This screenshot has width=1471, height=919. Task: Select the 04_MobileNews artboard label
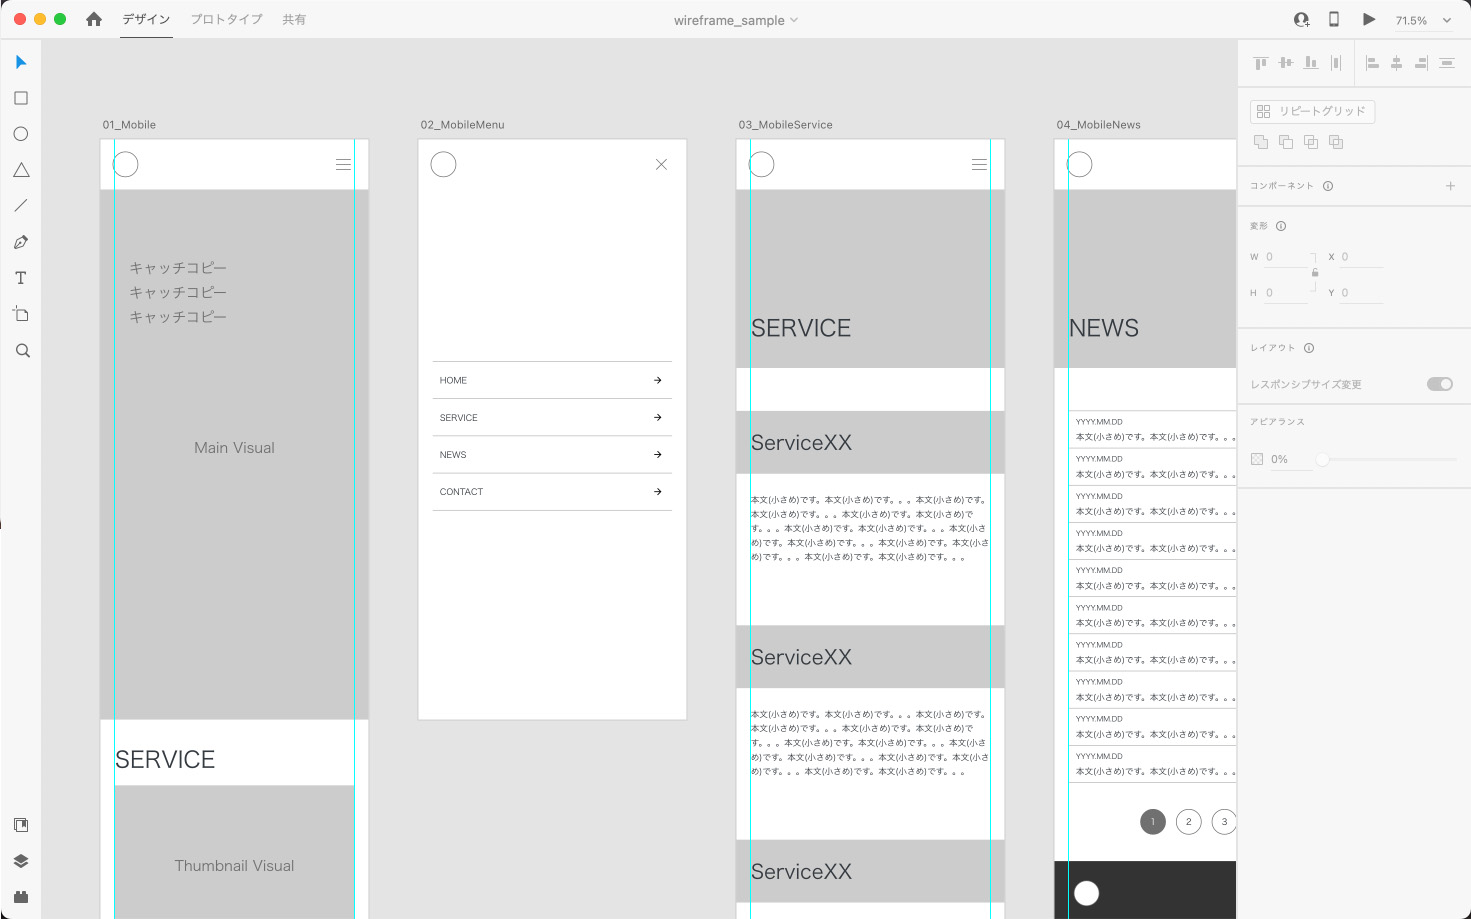click(x=1098, y=125)
